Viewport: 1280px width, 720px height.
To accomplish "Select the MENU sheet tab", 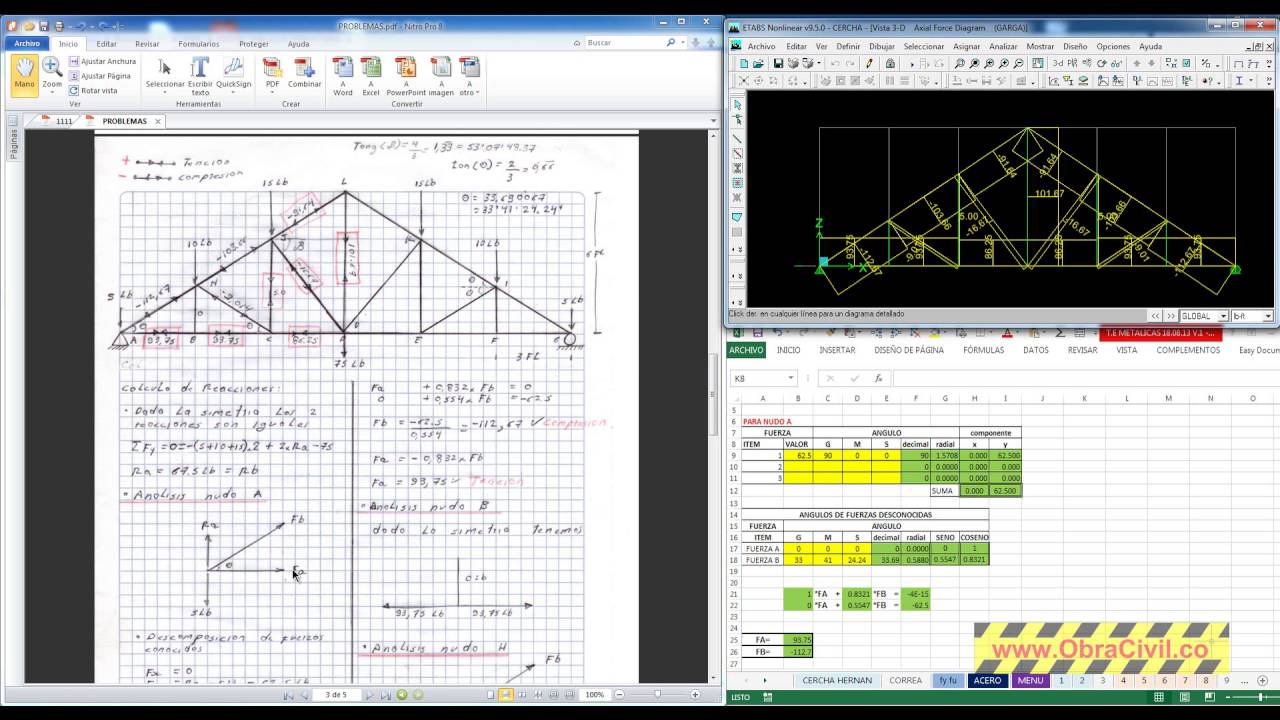I will tap(1029, 680).
